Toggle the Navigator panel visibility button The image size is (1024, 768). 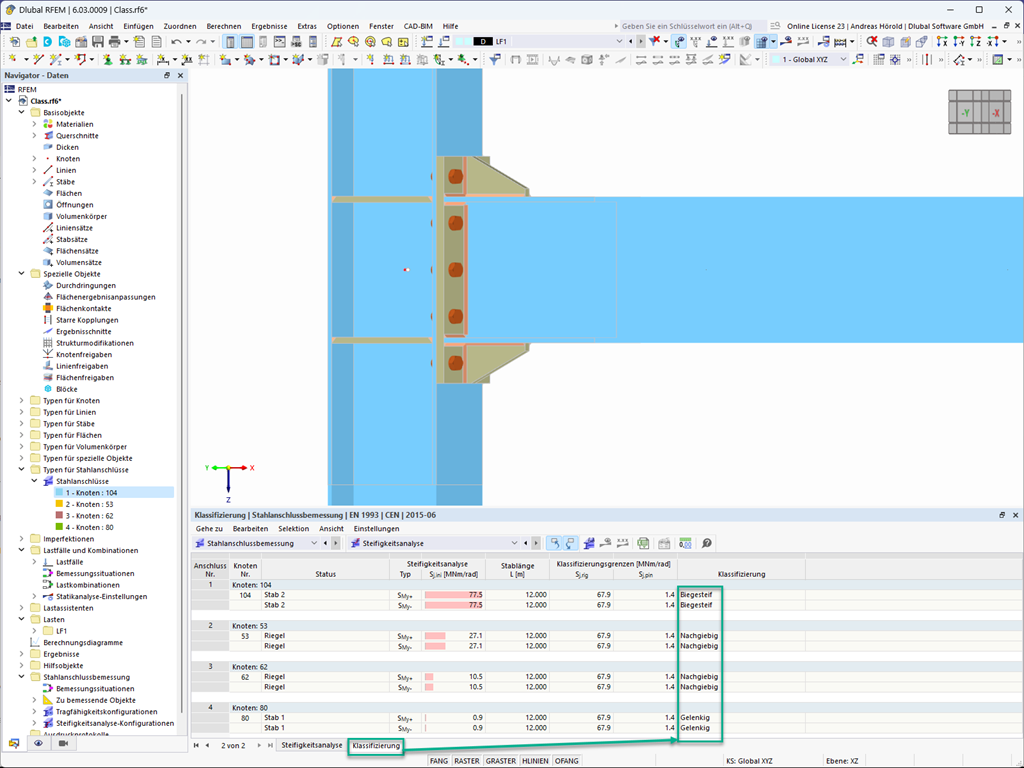click(x=230, y=42)
